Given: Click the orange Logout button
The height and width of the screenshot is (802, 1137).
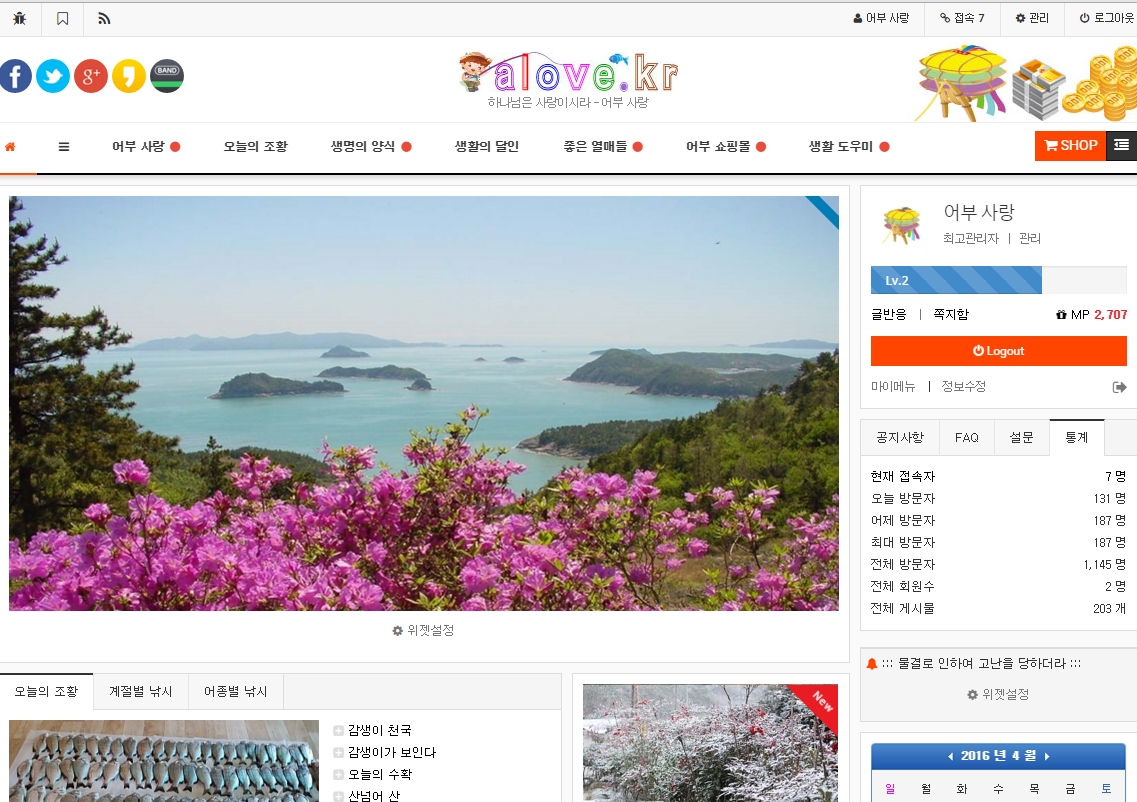Looking at the screenshot, I should [x=999, y=351].
